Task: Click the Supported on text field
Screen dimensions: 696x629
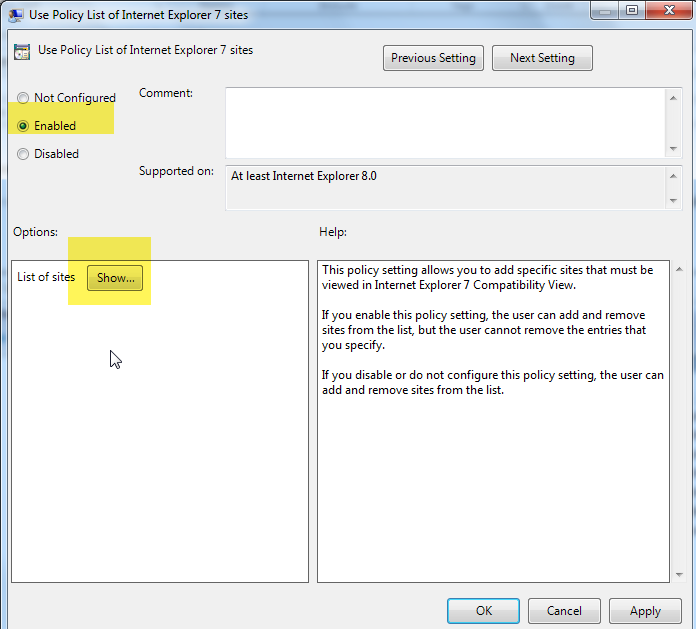Action: click(445, 188)
